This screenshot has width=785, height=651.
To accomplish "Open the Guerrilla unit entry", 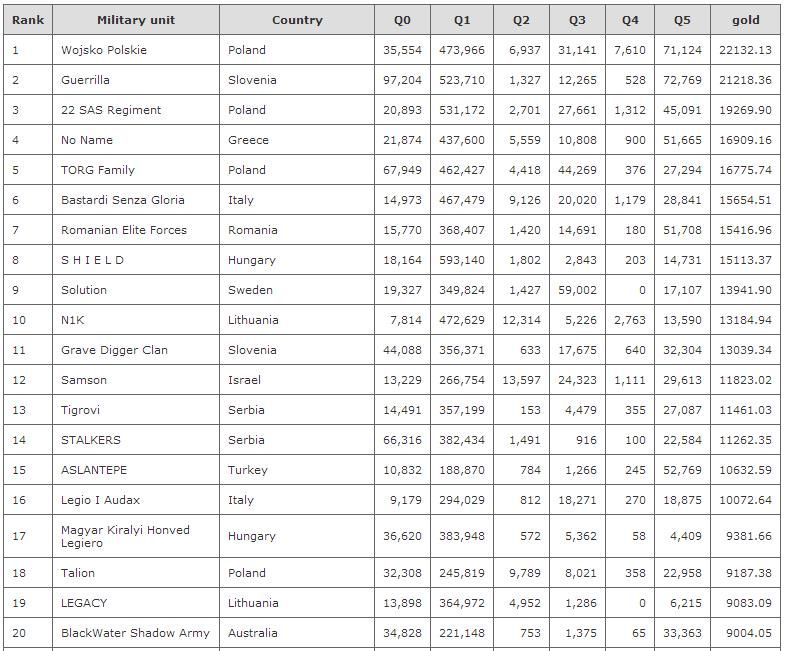I will point(85,80).
